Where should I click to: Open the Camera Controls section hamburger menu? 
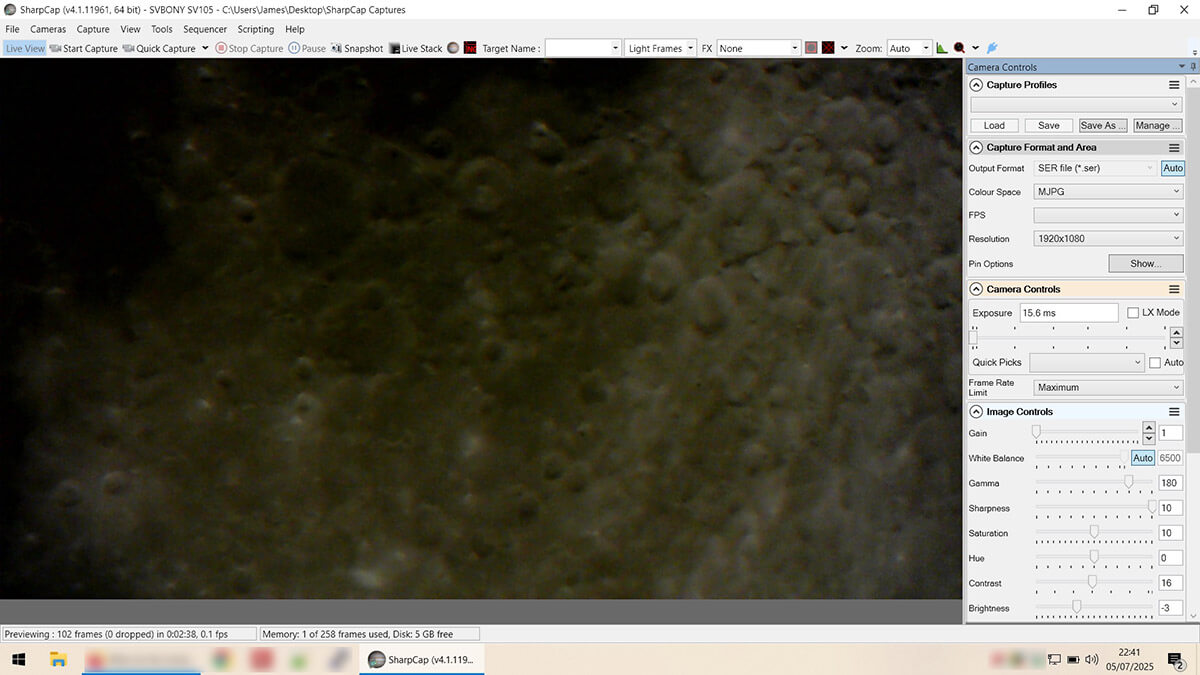(1174, 289)
